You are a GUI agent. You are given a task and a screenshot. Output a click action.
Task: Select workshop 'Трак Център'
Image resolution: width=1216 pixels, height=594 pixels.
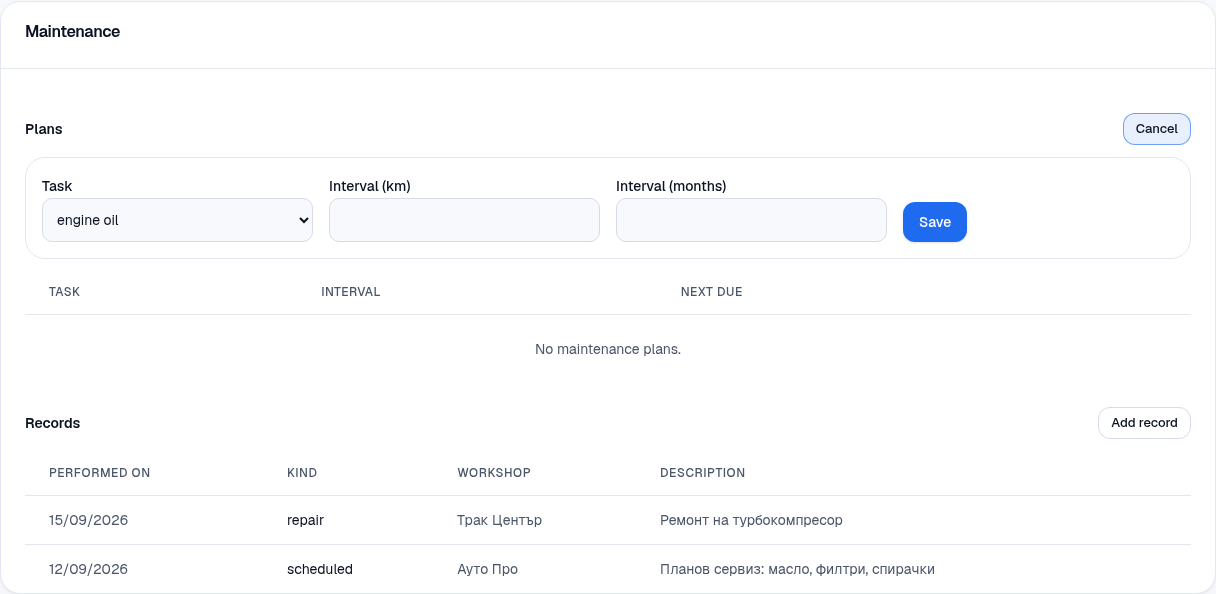500,520
